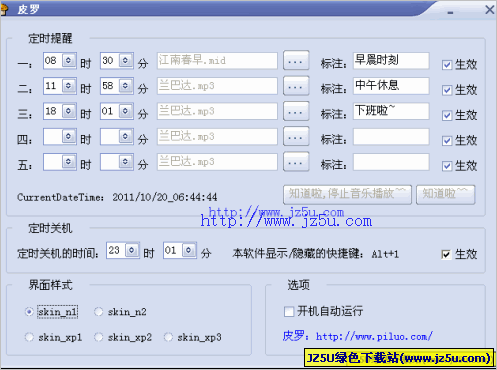Click the browse button in row 三

click(296, 111)
